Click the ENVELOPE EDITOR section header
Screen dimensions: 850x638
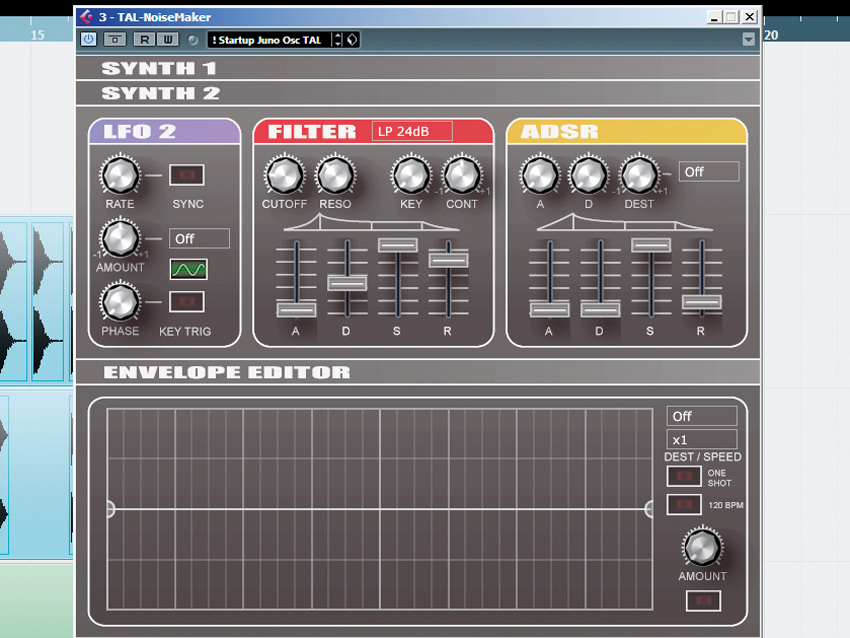(418, 372)
